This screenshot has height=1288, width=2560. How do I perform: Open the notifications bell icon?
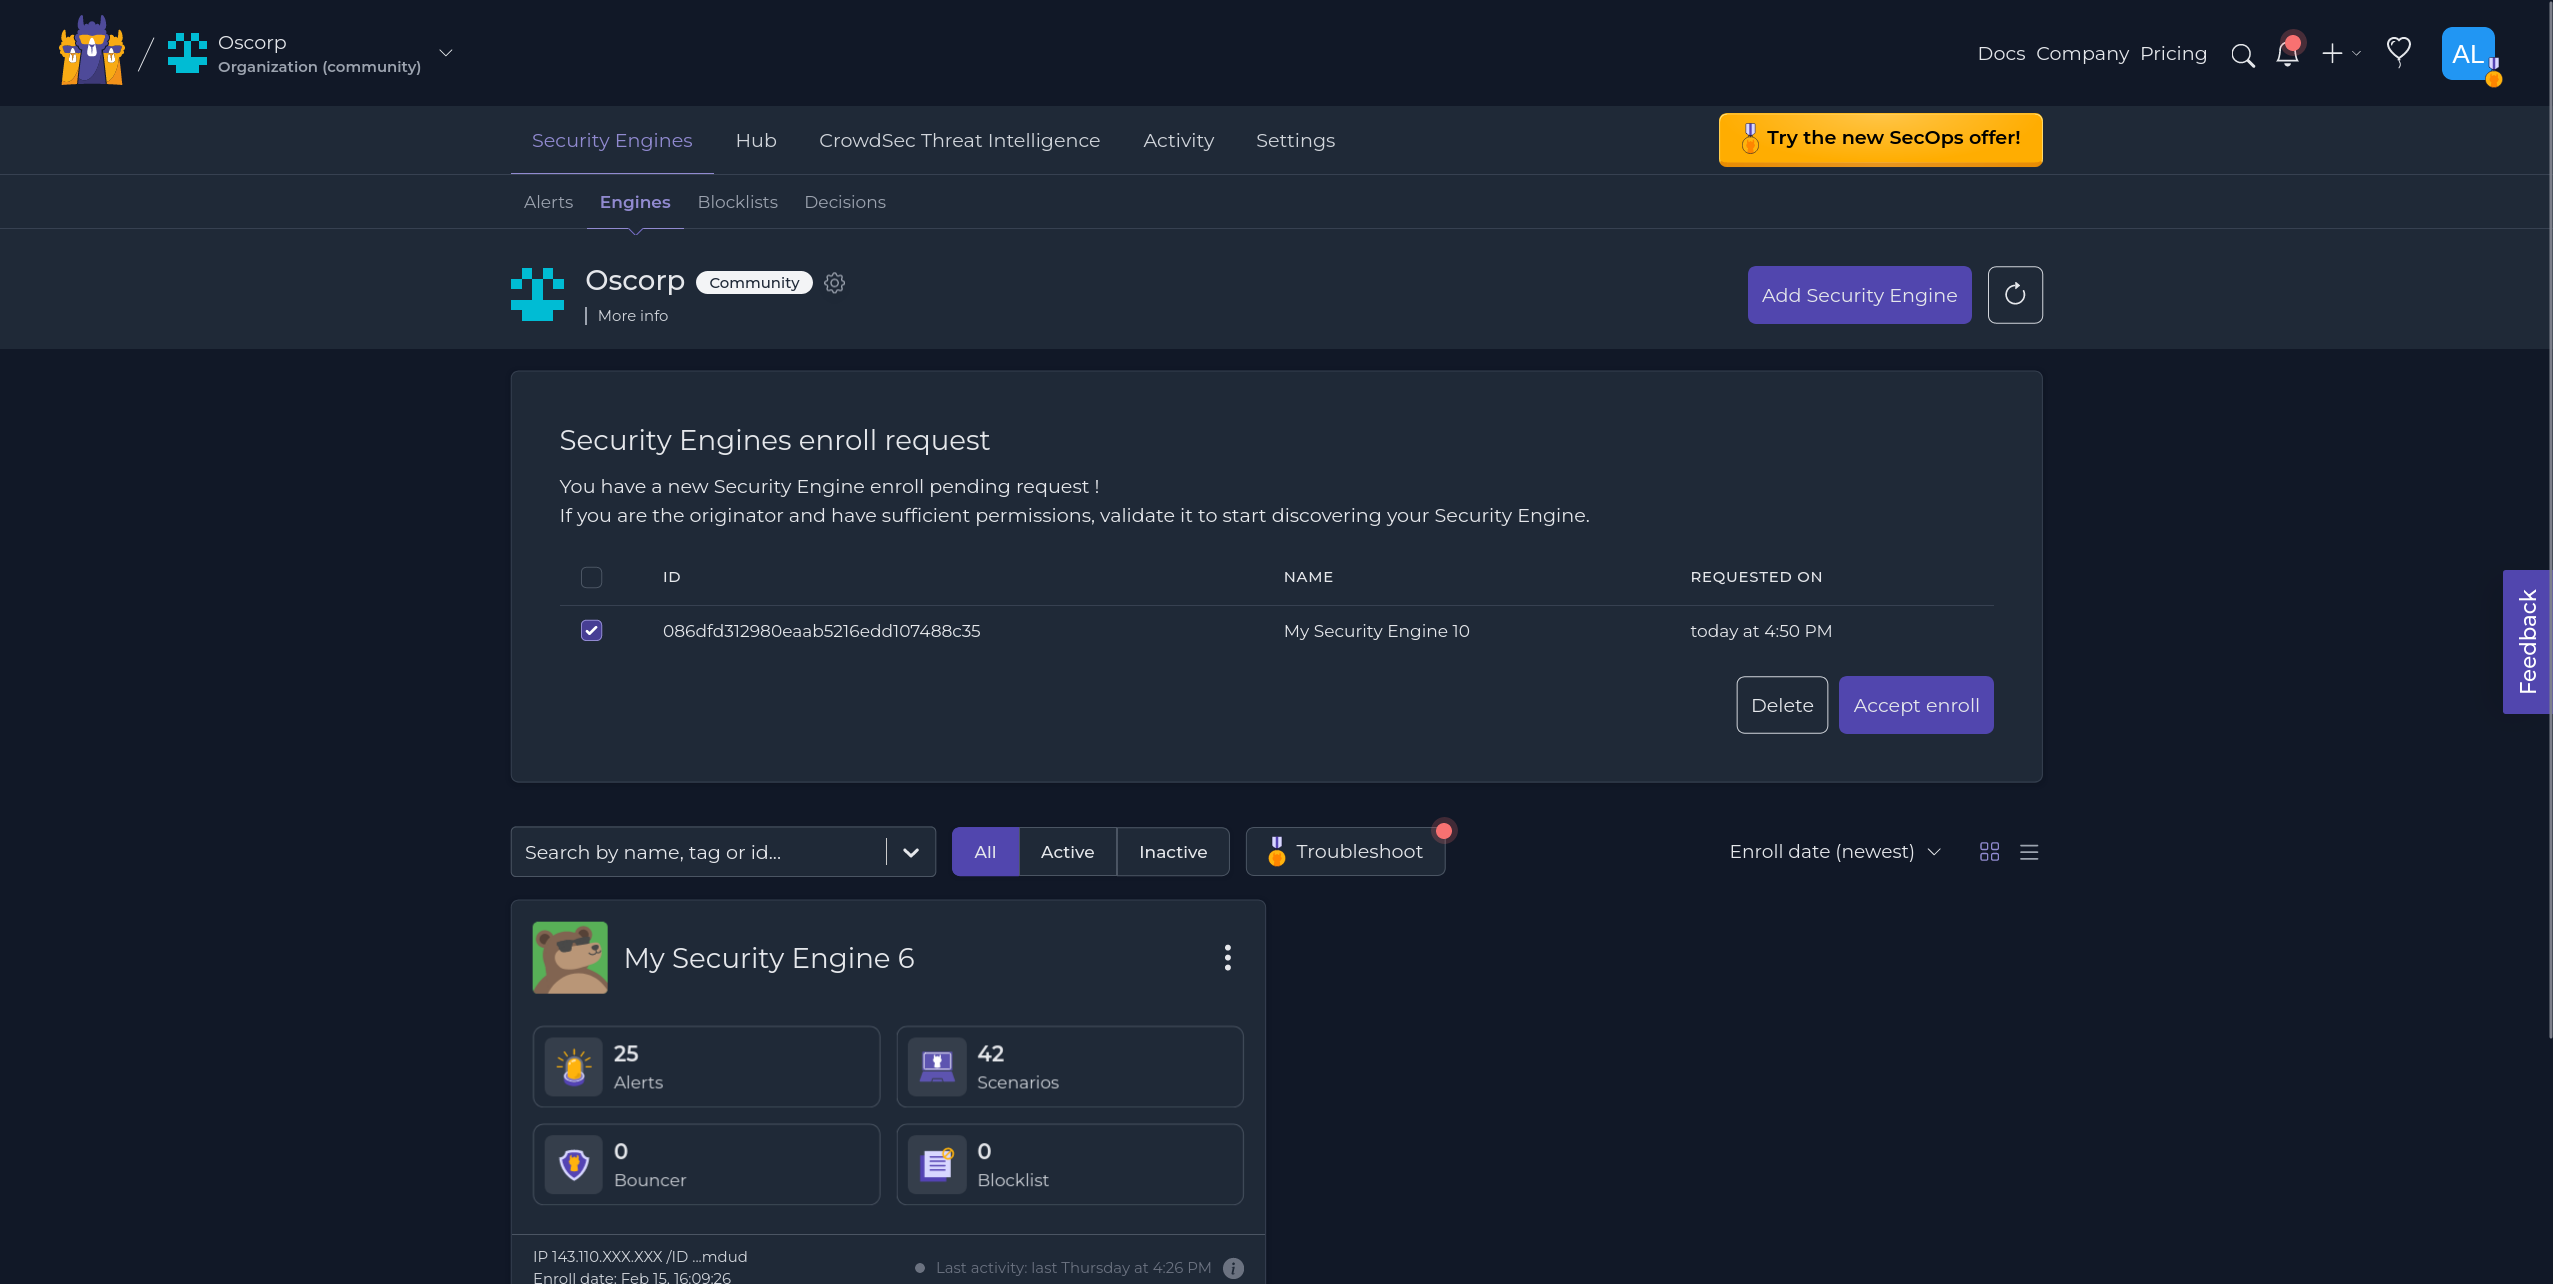[2287, 54]
